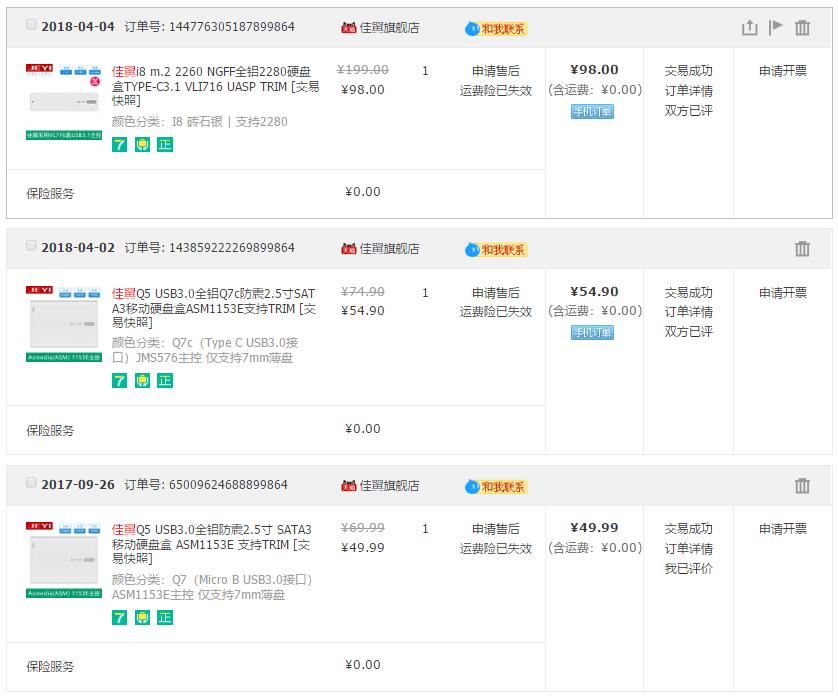This screenshot has width=838, height=698.
Task: Click 颜色分类: I8 砖石银 specification text
Action: coord(199,122)
